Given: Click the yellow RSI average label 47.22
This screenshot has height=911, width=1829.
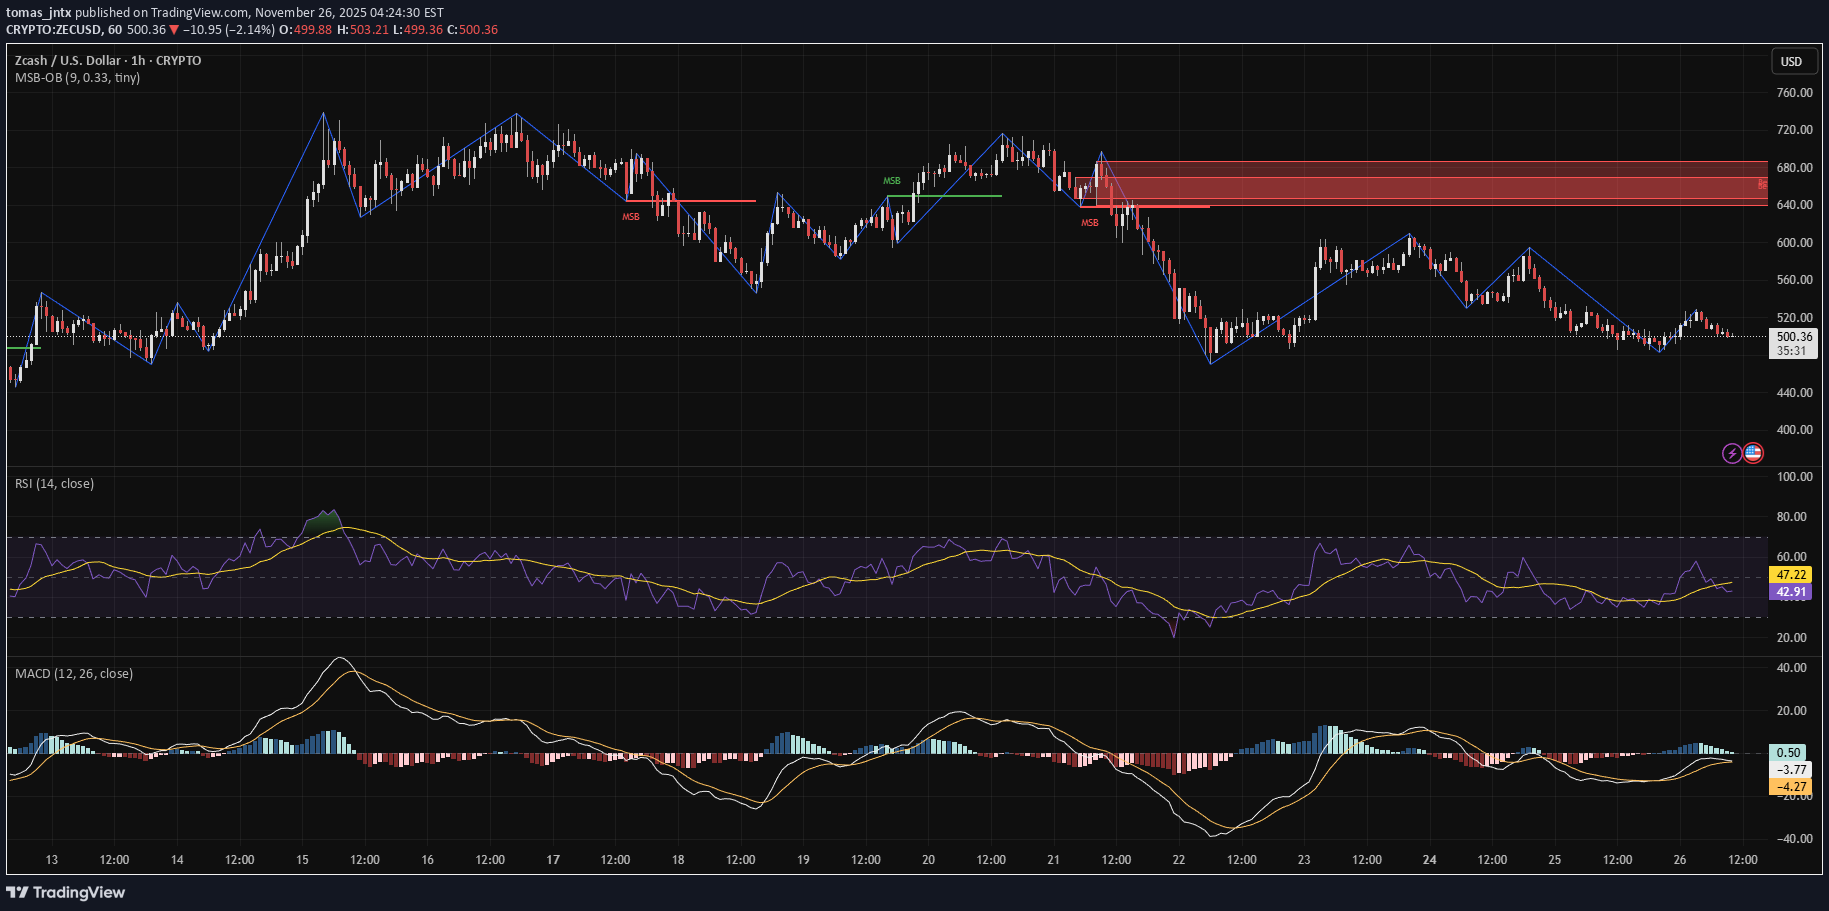Looking at the screenshot, I should 1793,575.
